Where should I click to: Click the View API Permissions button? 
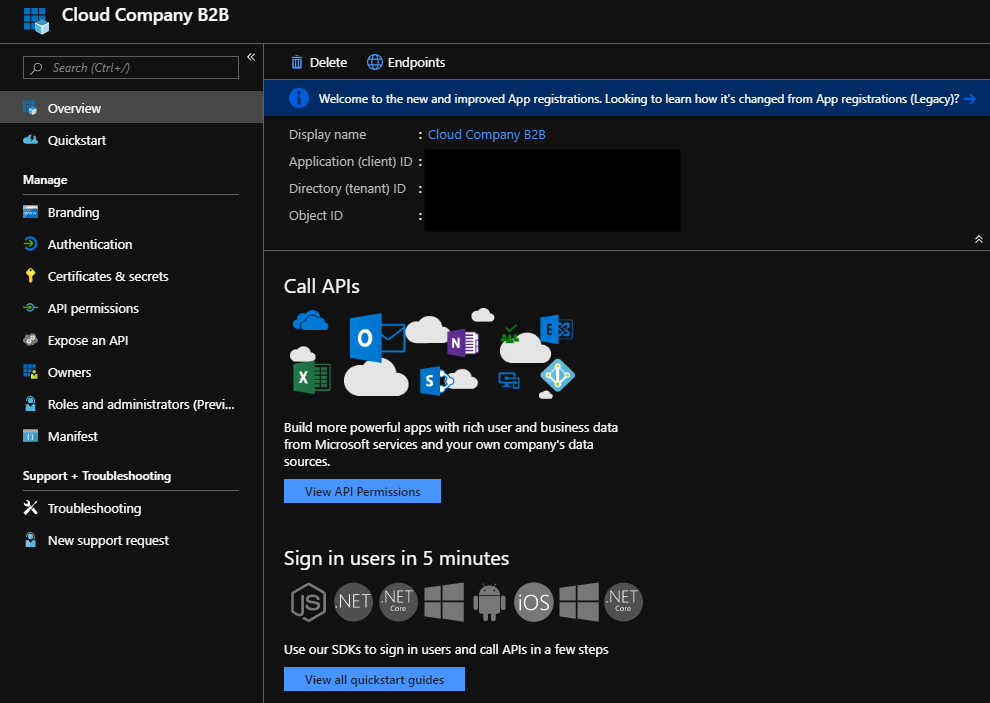pos(362,491)
